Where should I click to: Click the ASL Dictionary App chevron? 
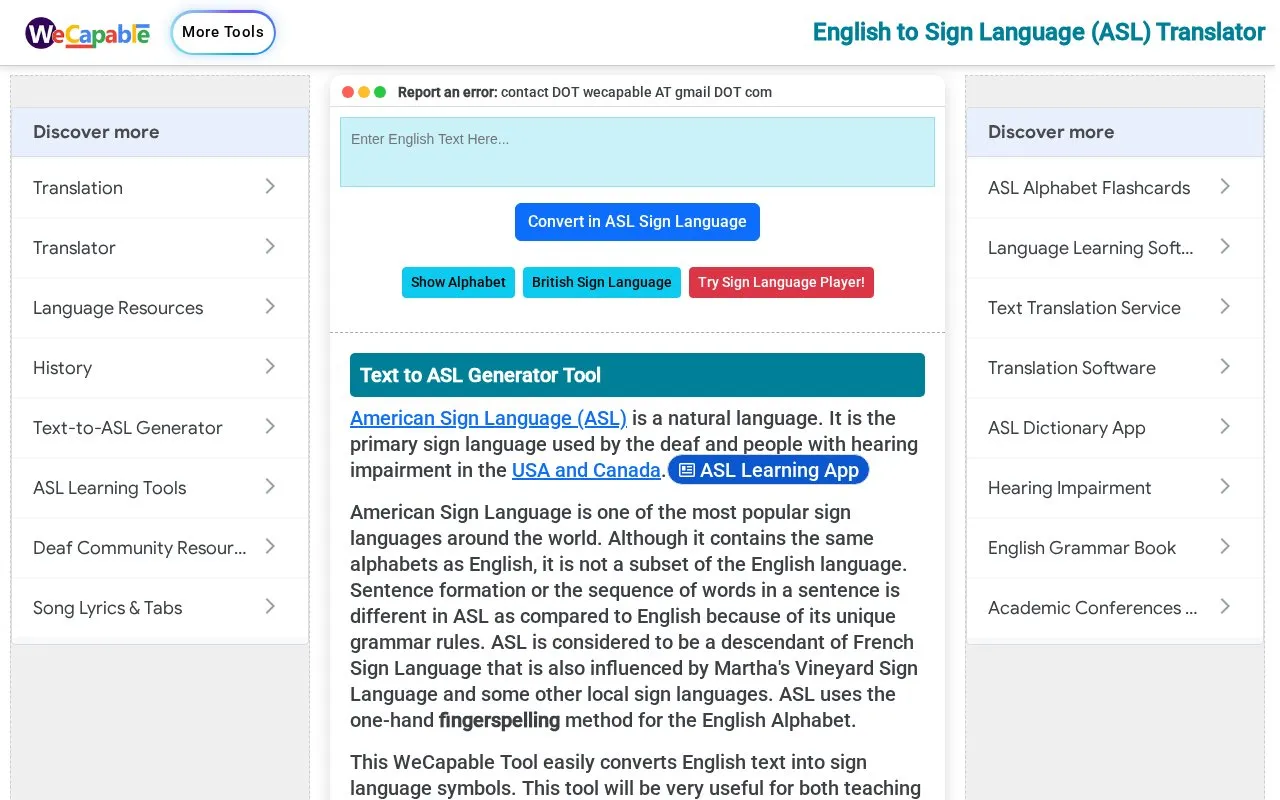(1225, 426)
